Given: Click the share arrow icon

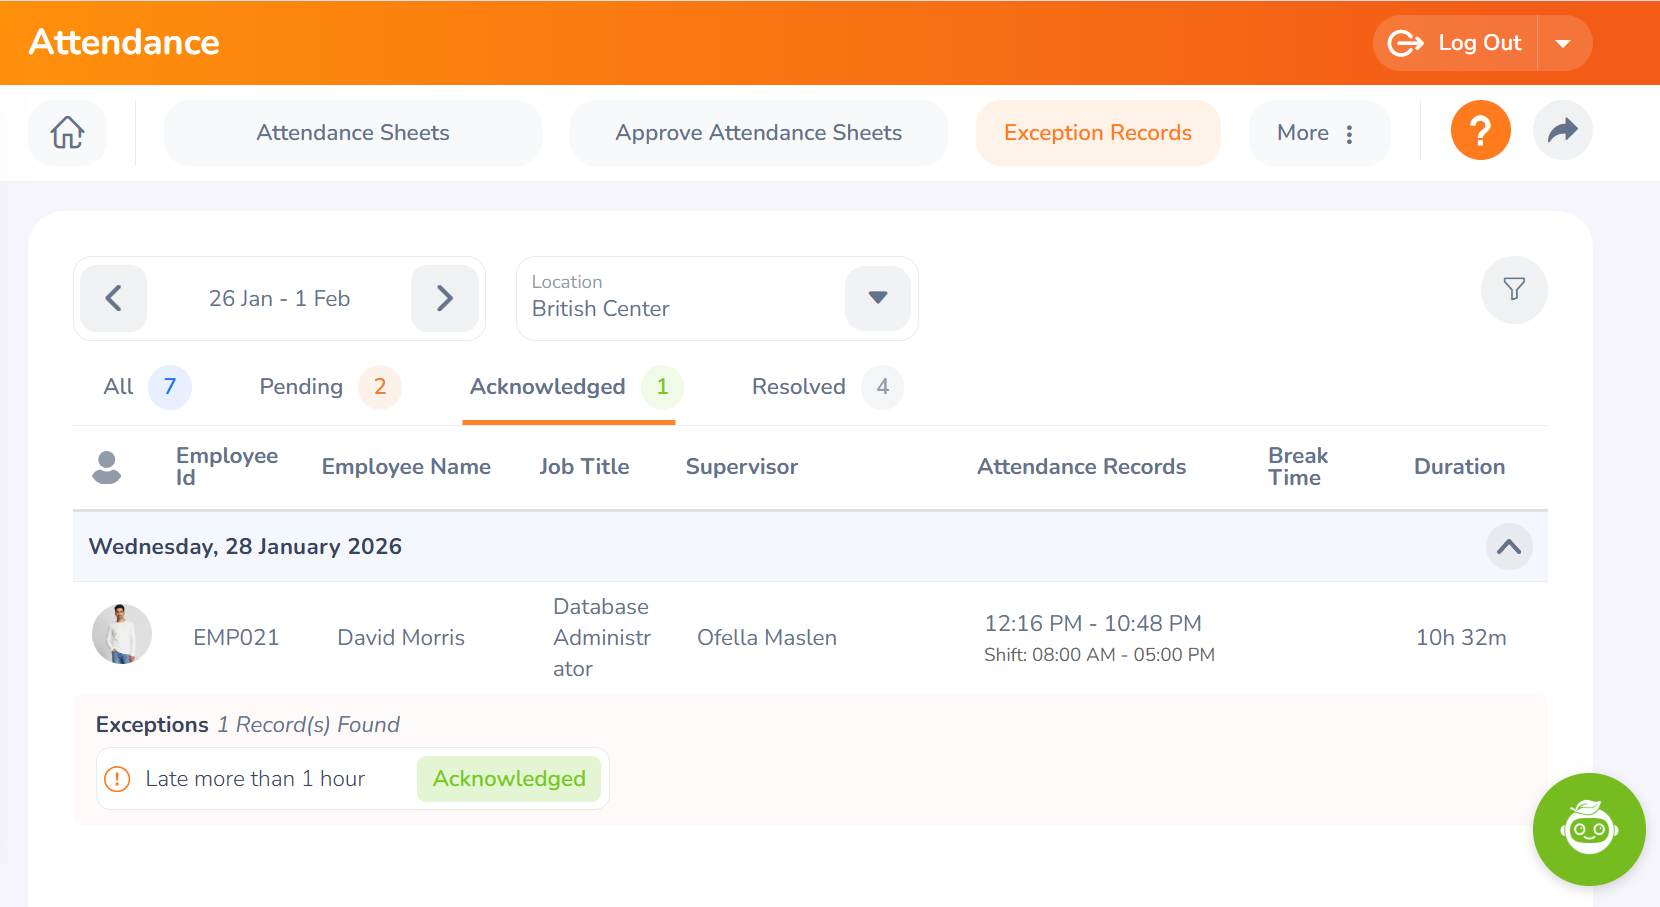Looking at the screenshot, I should pyautogui.click(x=1562, y=131).
